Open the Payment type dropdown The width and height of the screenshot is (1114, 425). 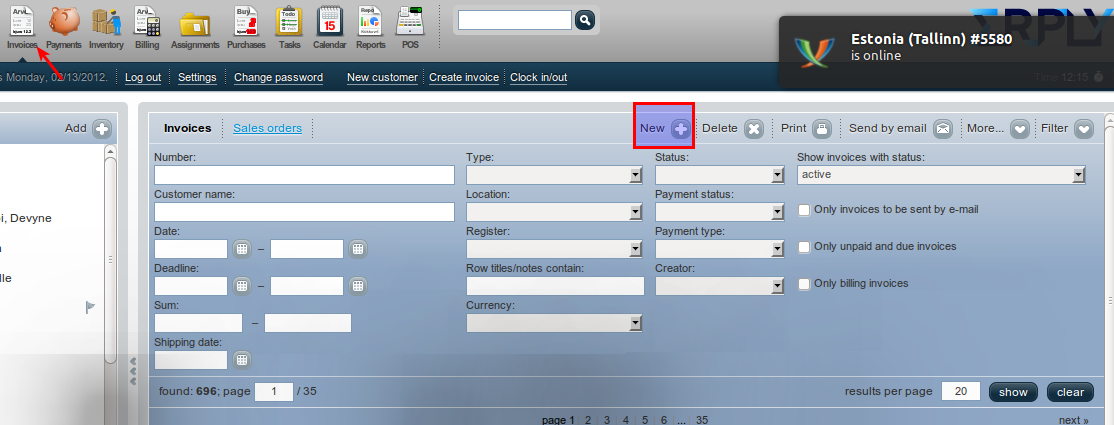point(720,249)
